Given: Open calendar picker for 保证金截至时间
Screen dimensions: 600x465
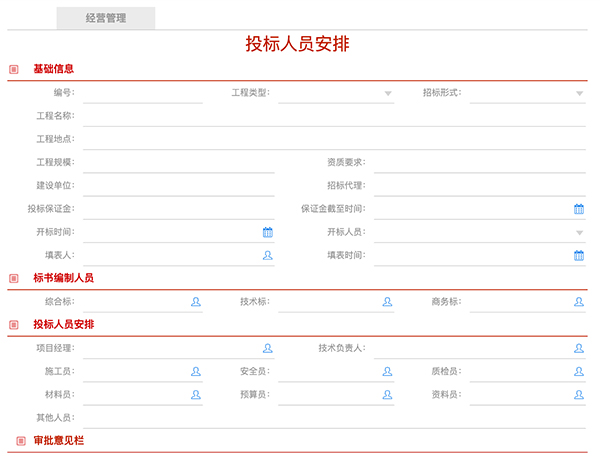Looking at the screenshot, I should 579,209.
